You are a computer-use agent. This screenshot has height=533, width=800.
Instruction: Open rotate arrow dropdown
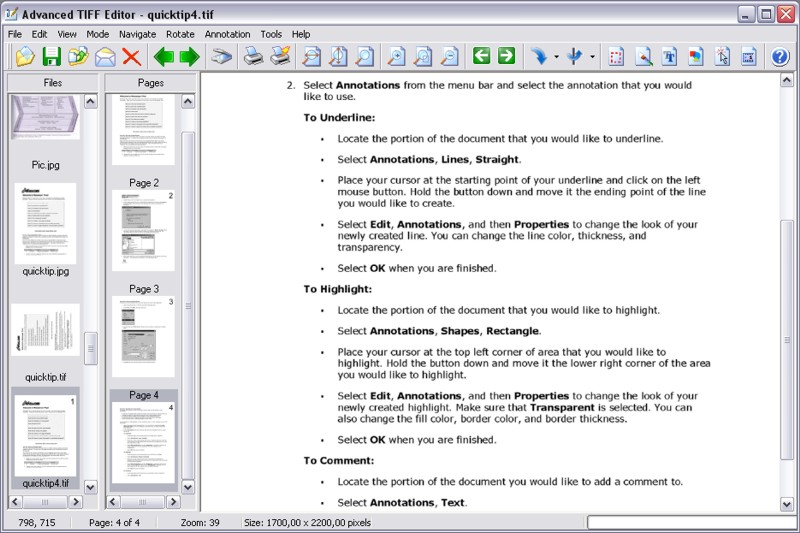tap(556, 57)
